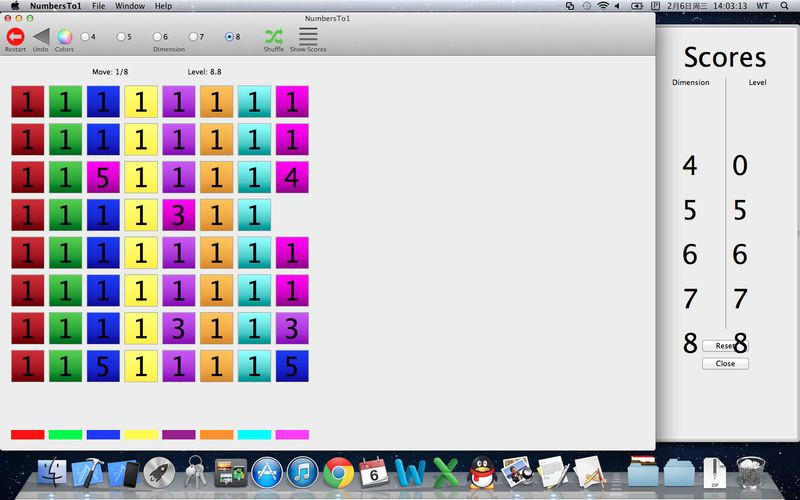Open TextEdit paper-and-pen Dock icon

coord(554,472)
